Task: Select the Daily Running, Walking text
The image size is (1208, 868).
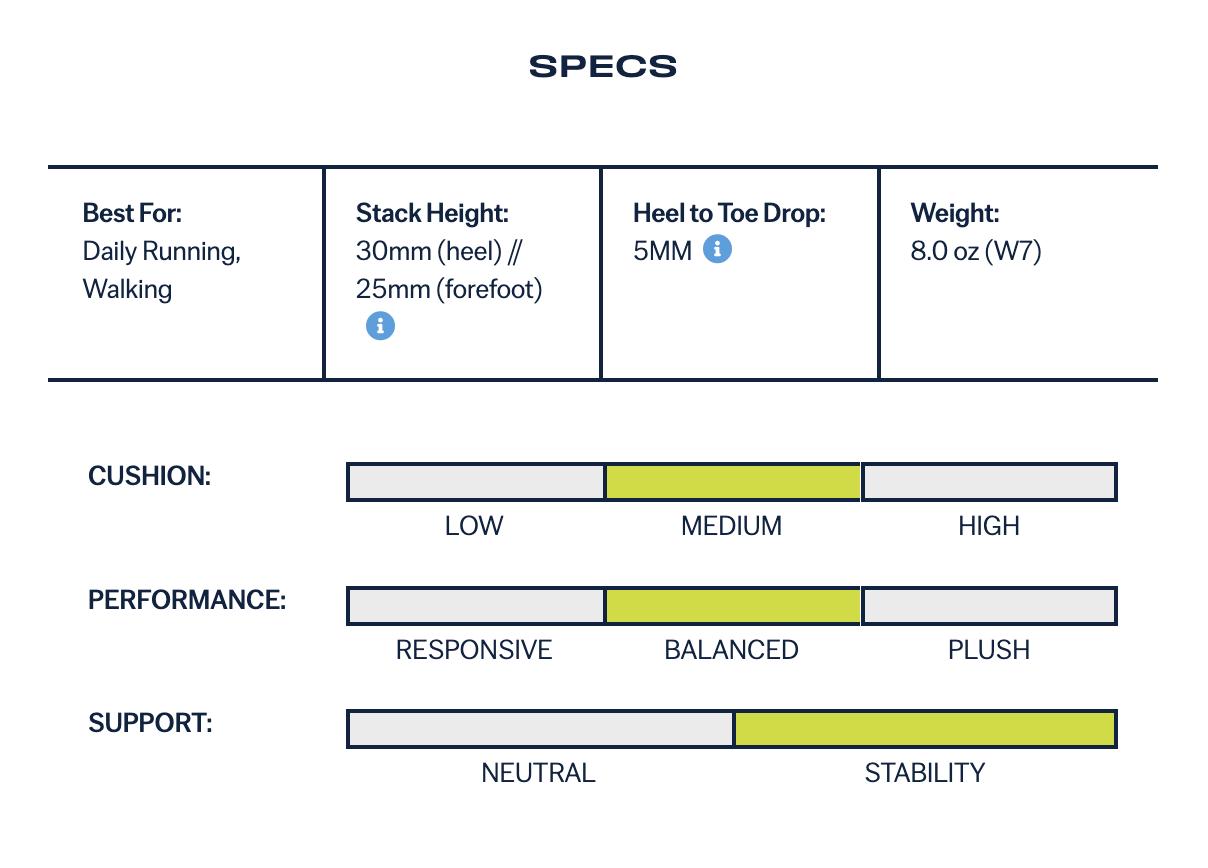Action: pos(161,270)
